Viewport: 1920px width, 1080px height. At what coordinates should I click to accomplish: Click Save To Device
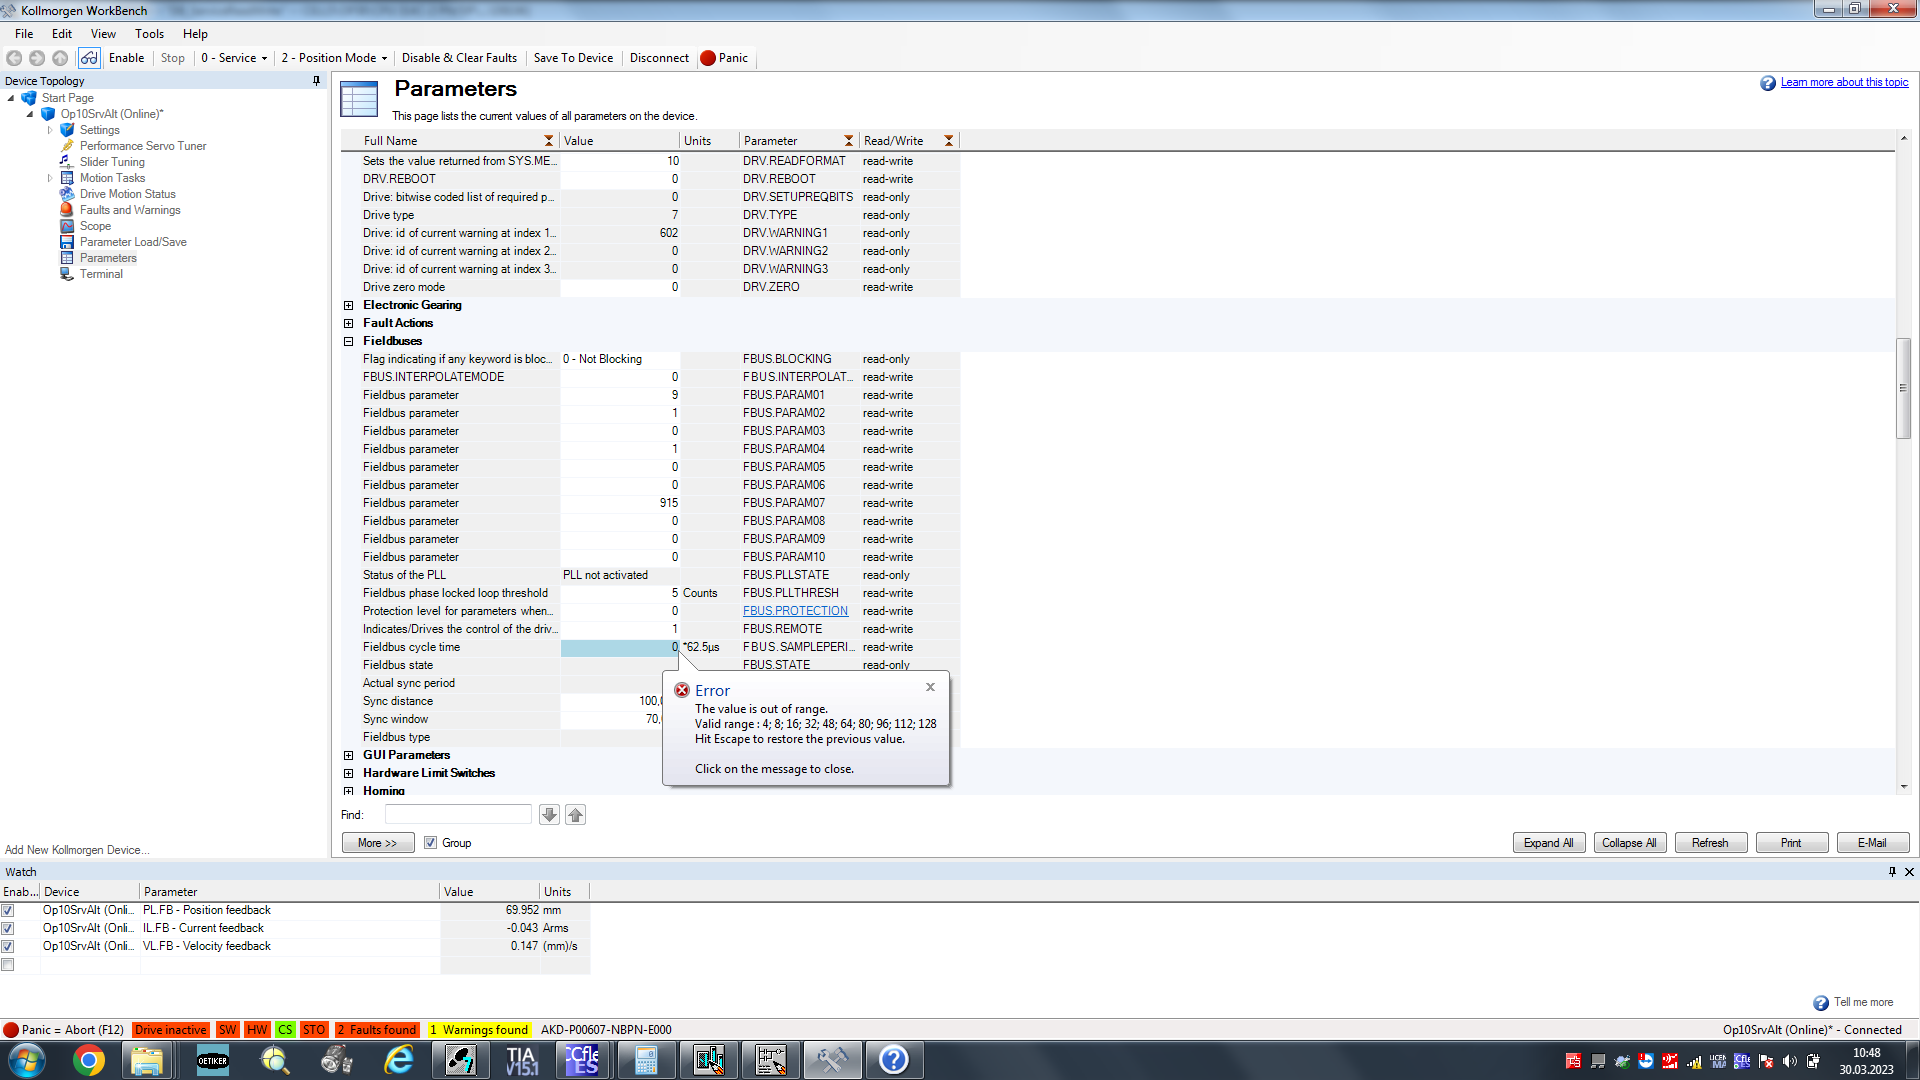[x=573, y=58]
